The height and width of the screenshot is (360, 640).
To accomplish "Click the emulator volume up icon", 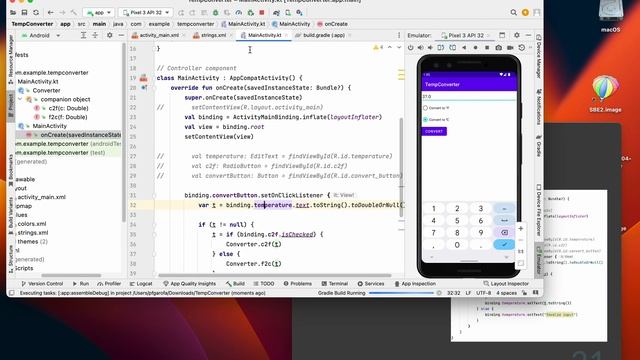I will coord(420,48).
